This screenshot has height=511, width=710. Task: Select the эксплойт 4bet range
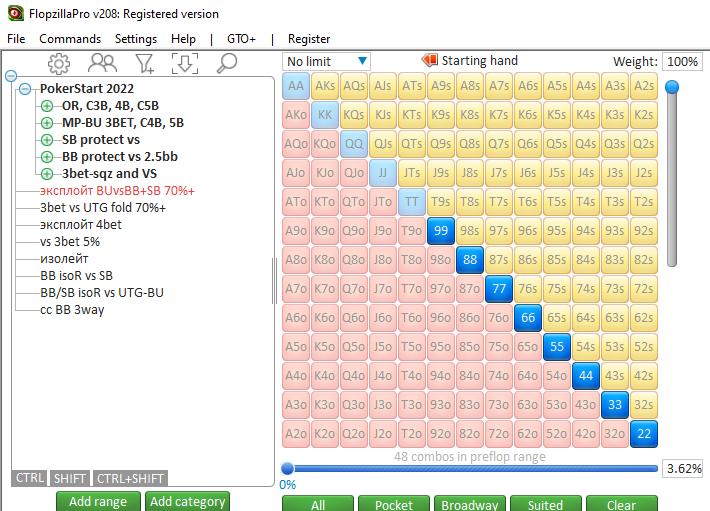81,225
